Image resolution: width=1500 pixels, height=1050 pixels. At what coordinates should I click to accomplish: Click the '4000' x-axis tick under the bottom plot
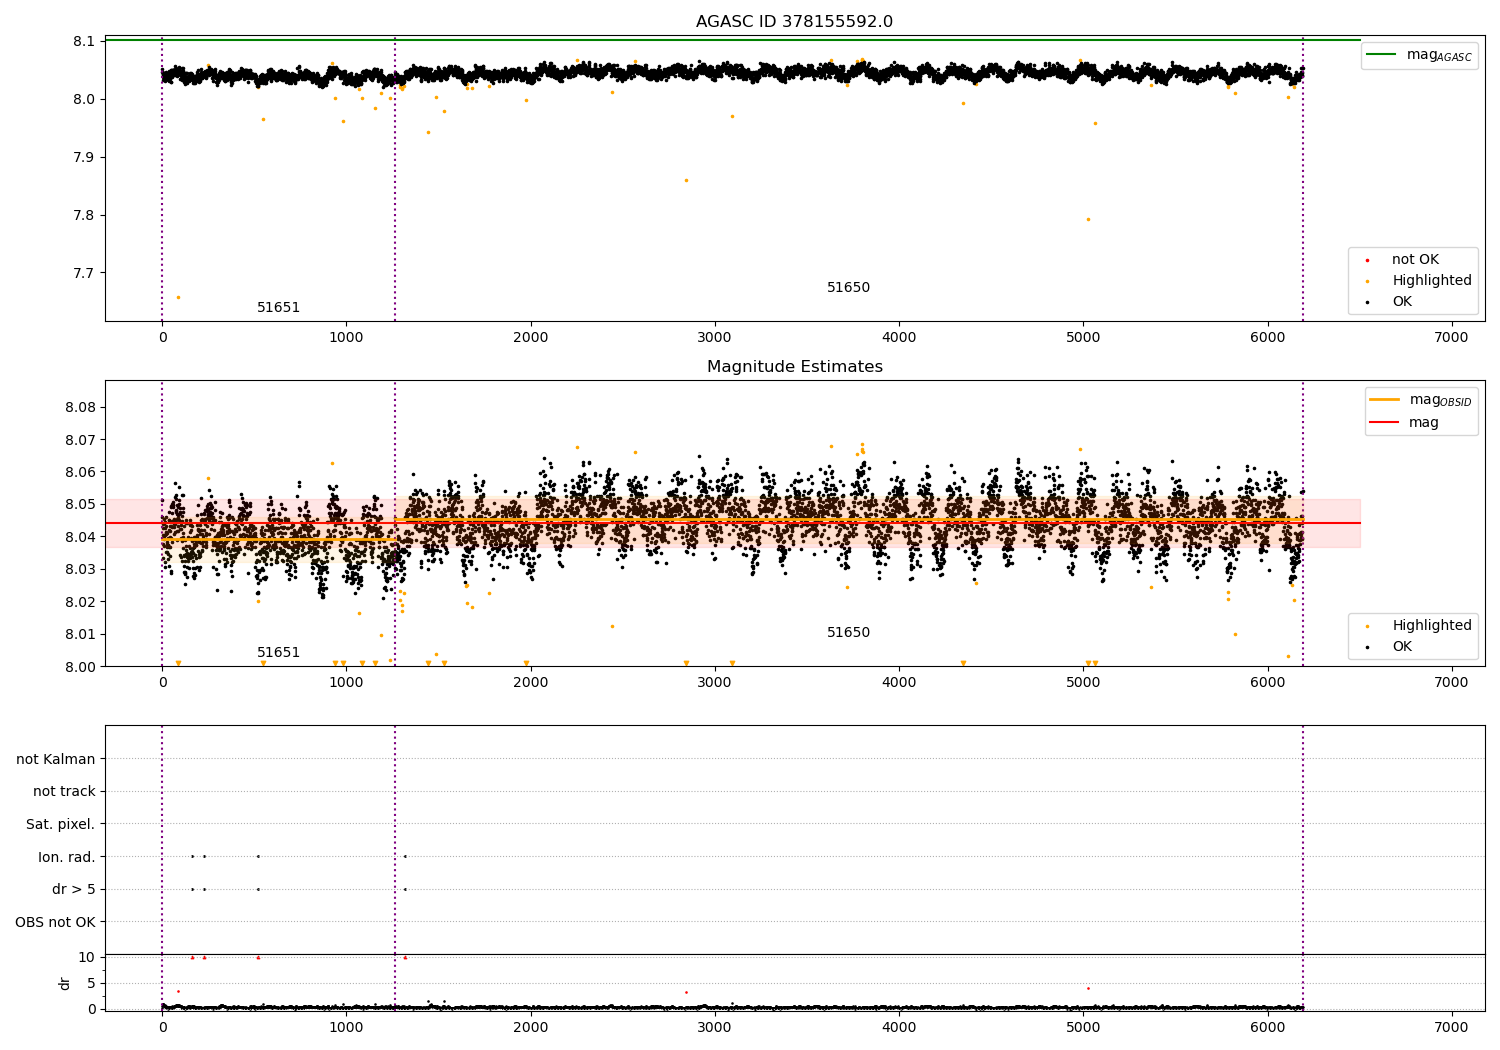899,1027
